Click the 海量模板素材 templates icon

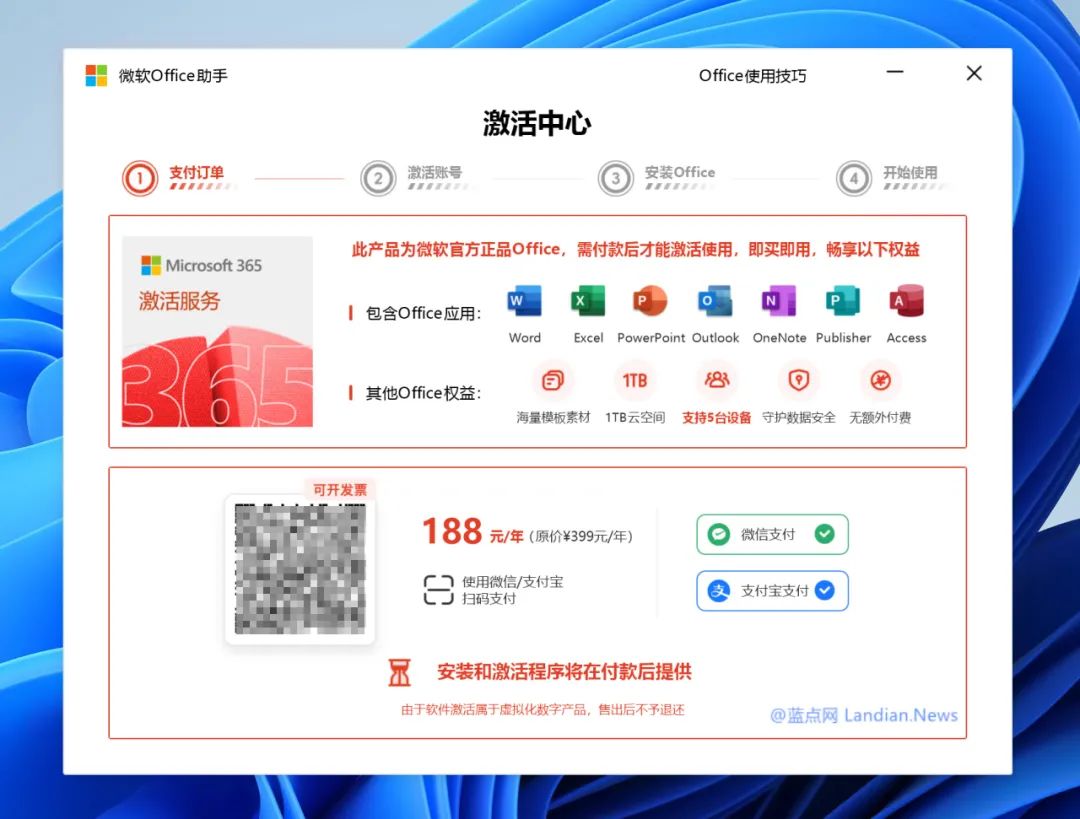click(553, 380)
